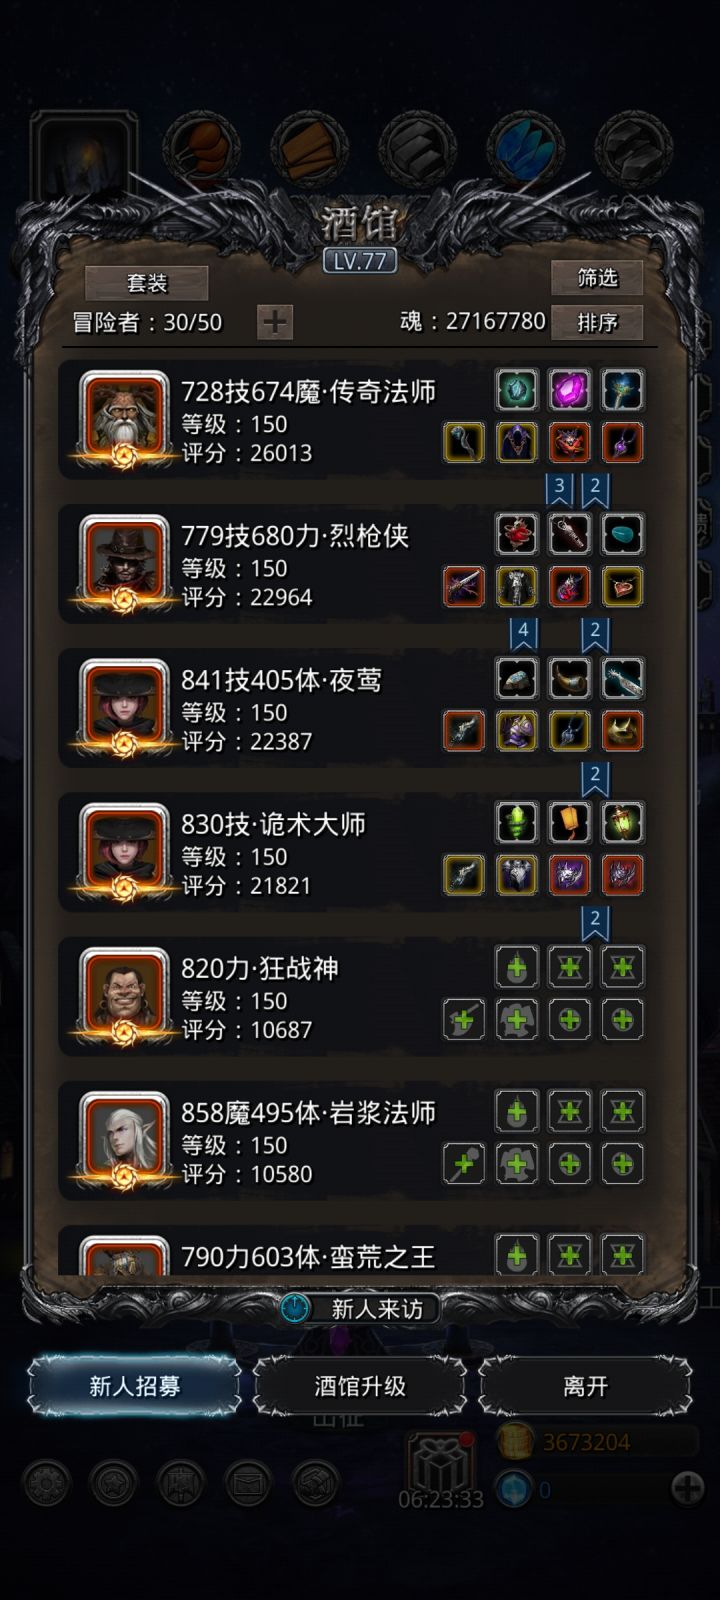Select the 夜莺 hero portrait
Viewport: 720px width, 1600px height.
coord(125,706)
